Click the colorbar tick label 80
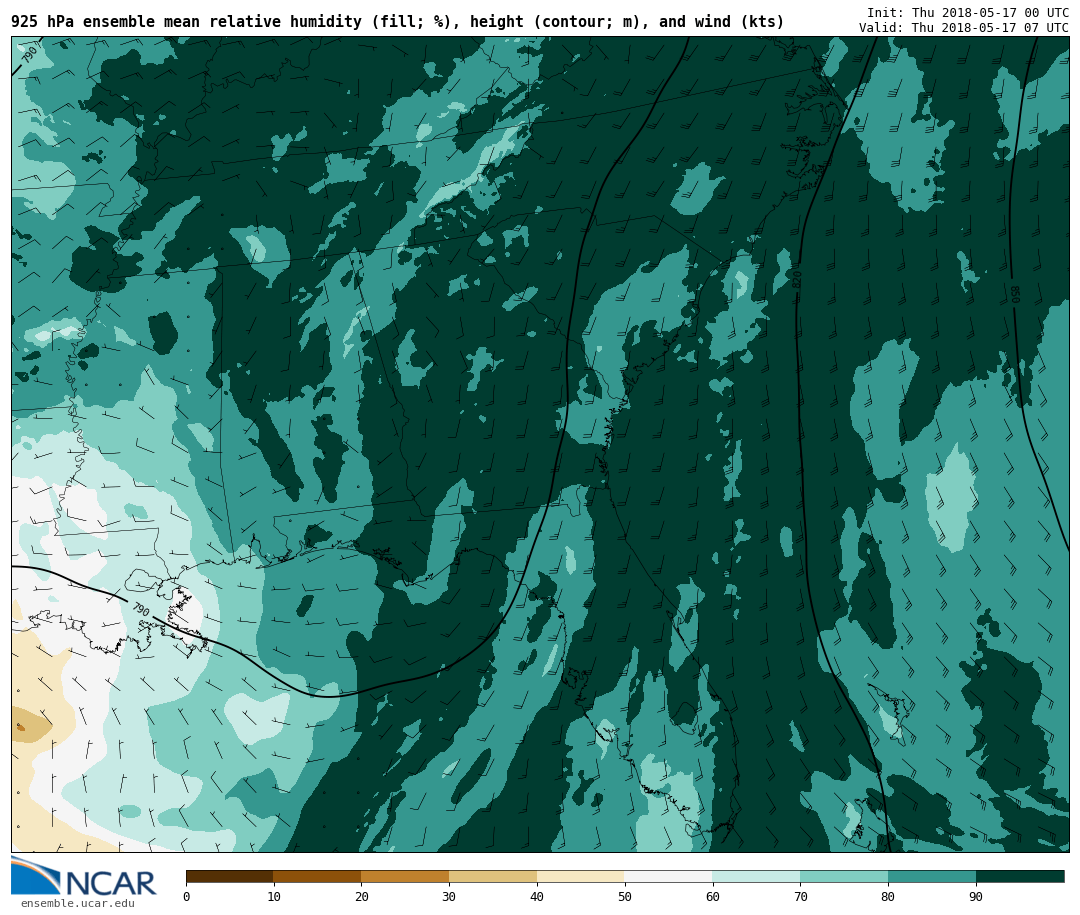1080x915 pixels. [x=888, y=896]
